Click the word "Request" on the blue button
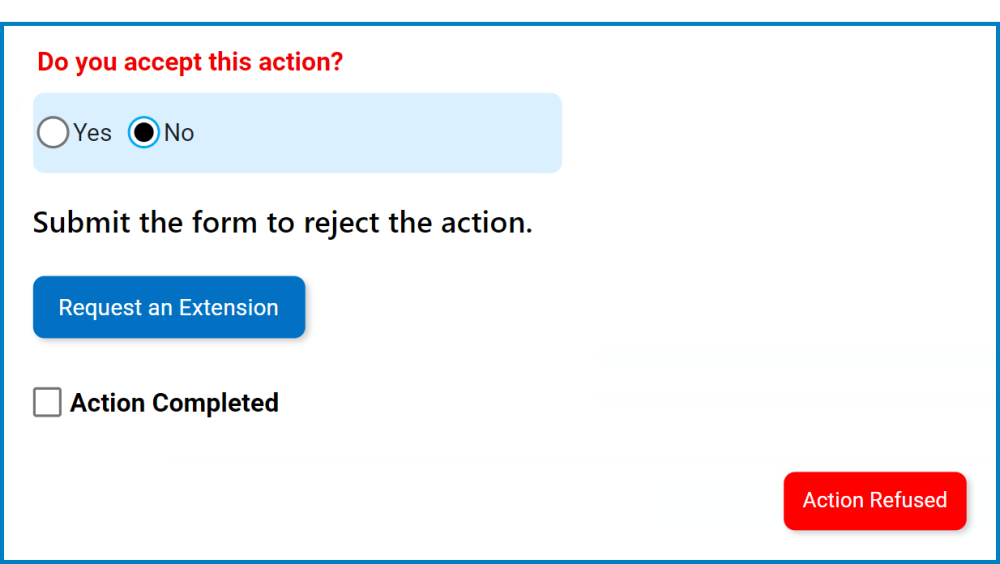The image size is (1000, 564). 100,308
